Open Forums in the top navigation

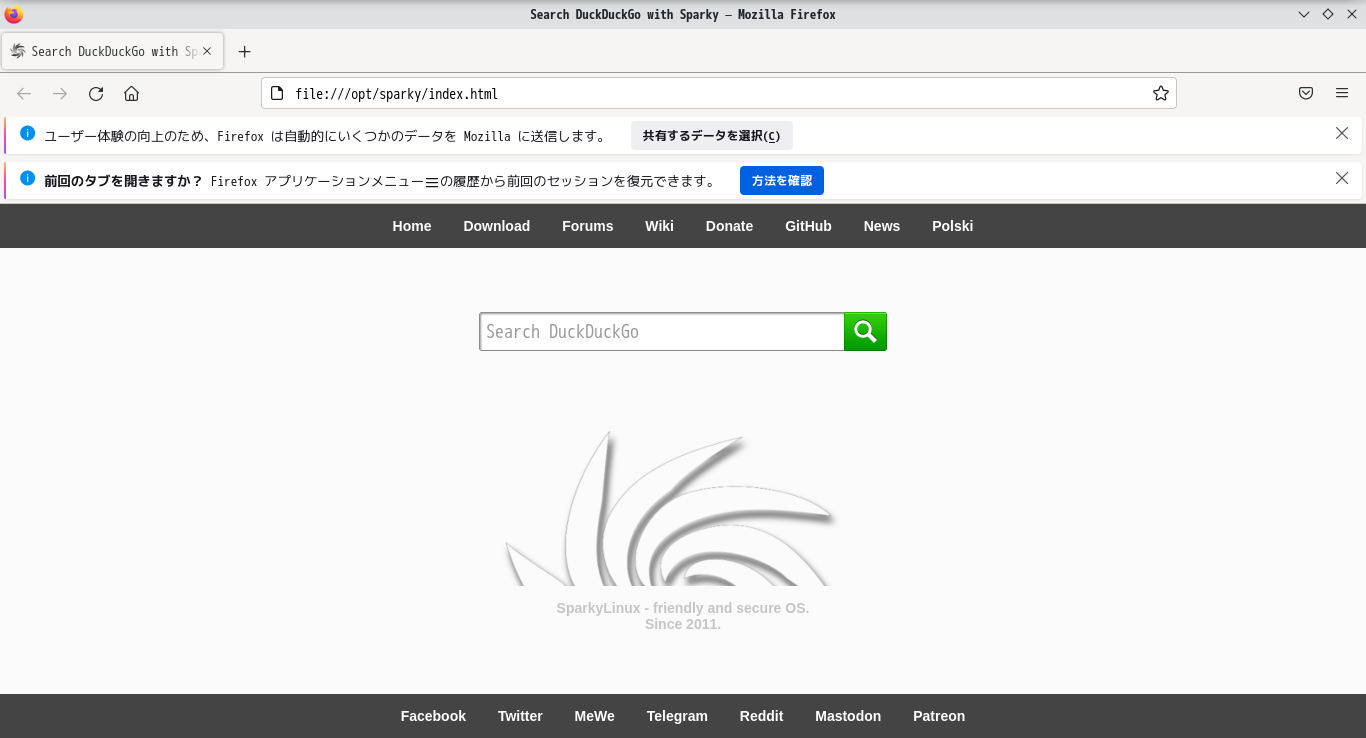[588, 226]
